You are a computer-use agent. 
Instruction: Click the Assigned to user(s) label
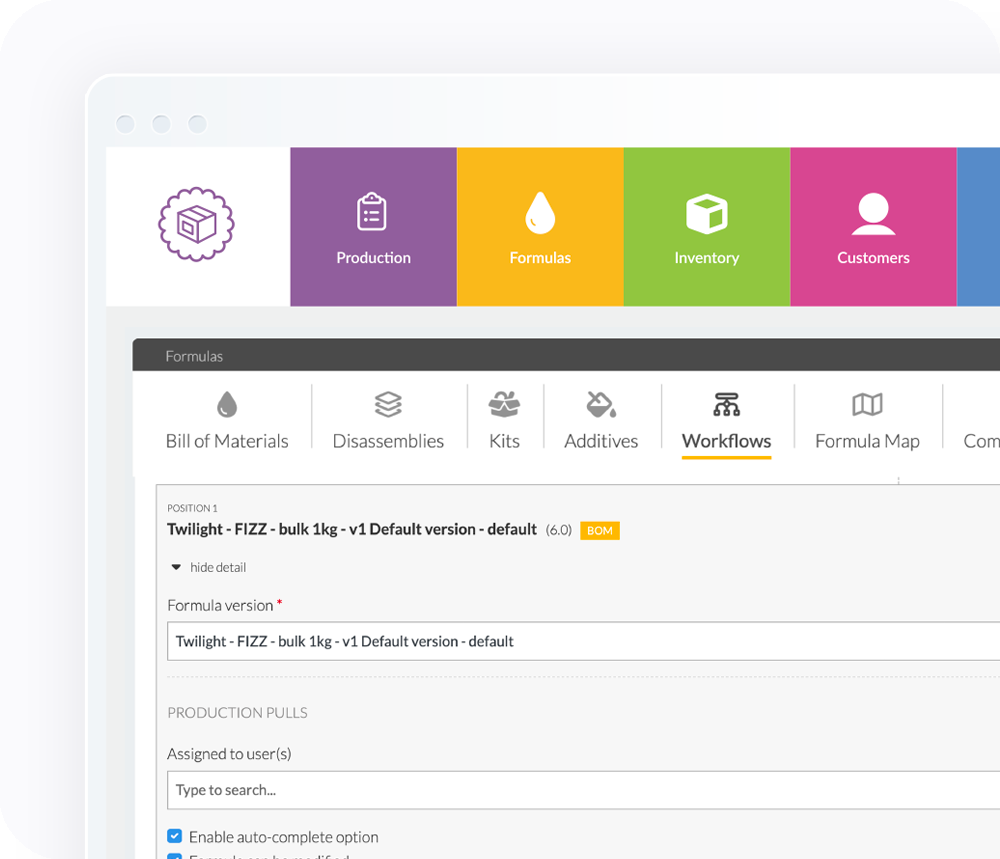pos(229,754)
